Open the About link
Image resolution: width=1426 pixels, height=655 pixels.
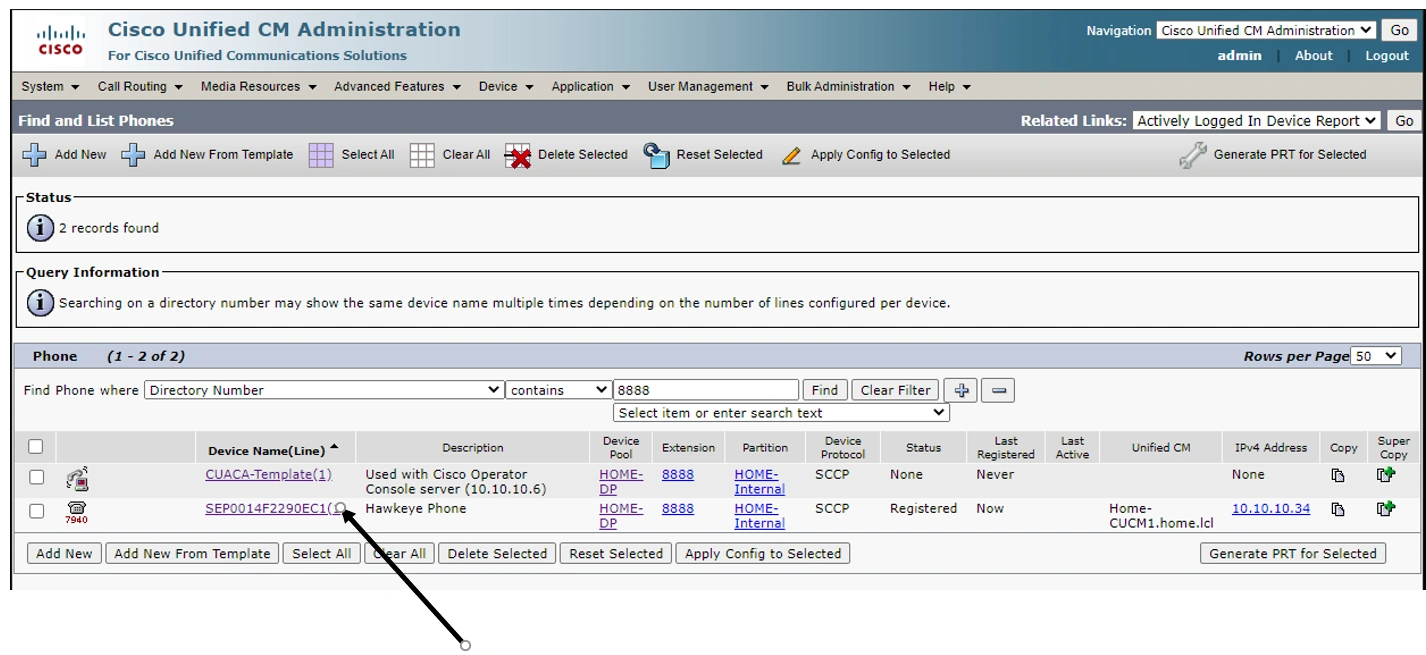1313,56
